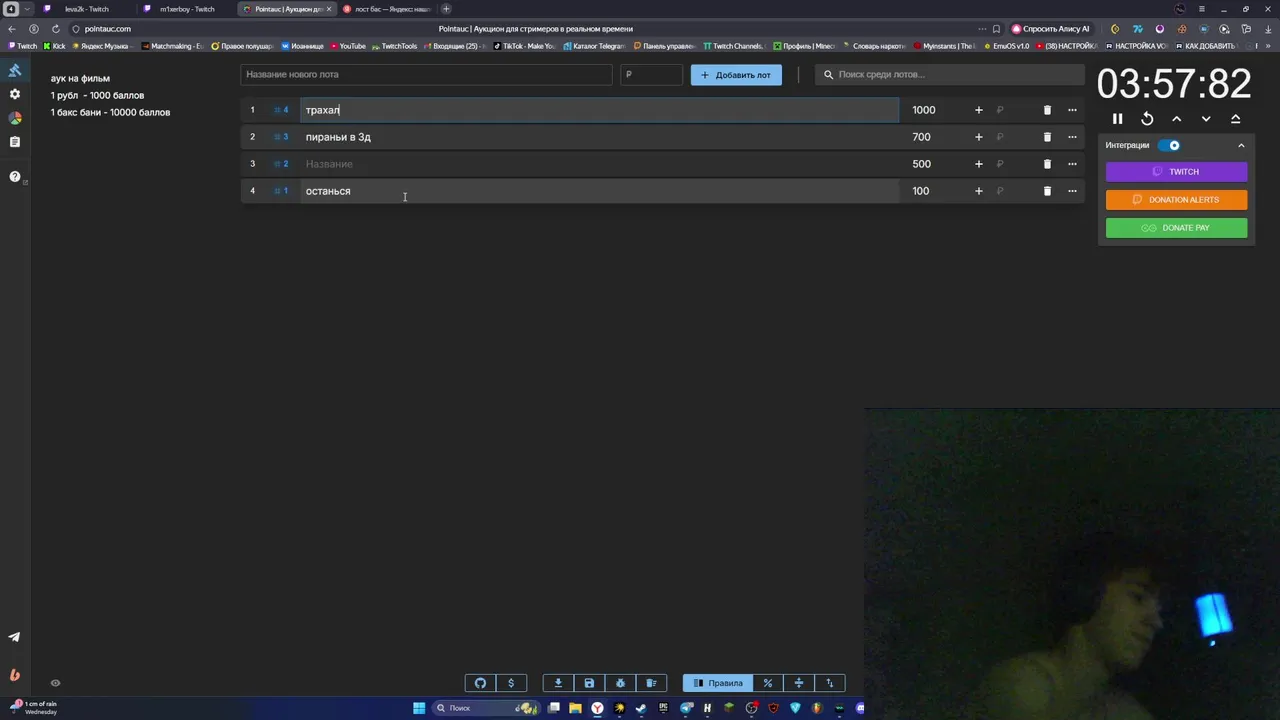Delete the остаться lot
The image size is (1280, 720).
(1047, 191)
